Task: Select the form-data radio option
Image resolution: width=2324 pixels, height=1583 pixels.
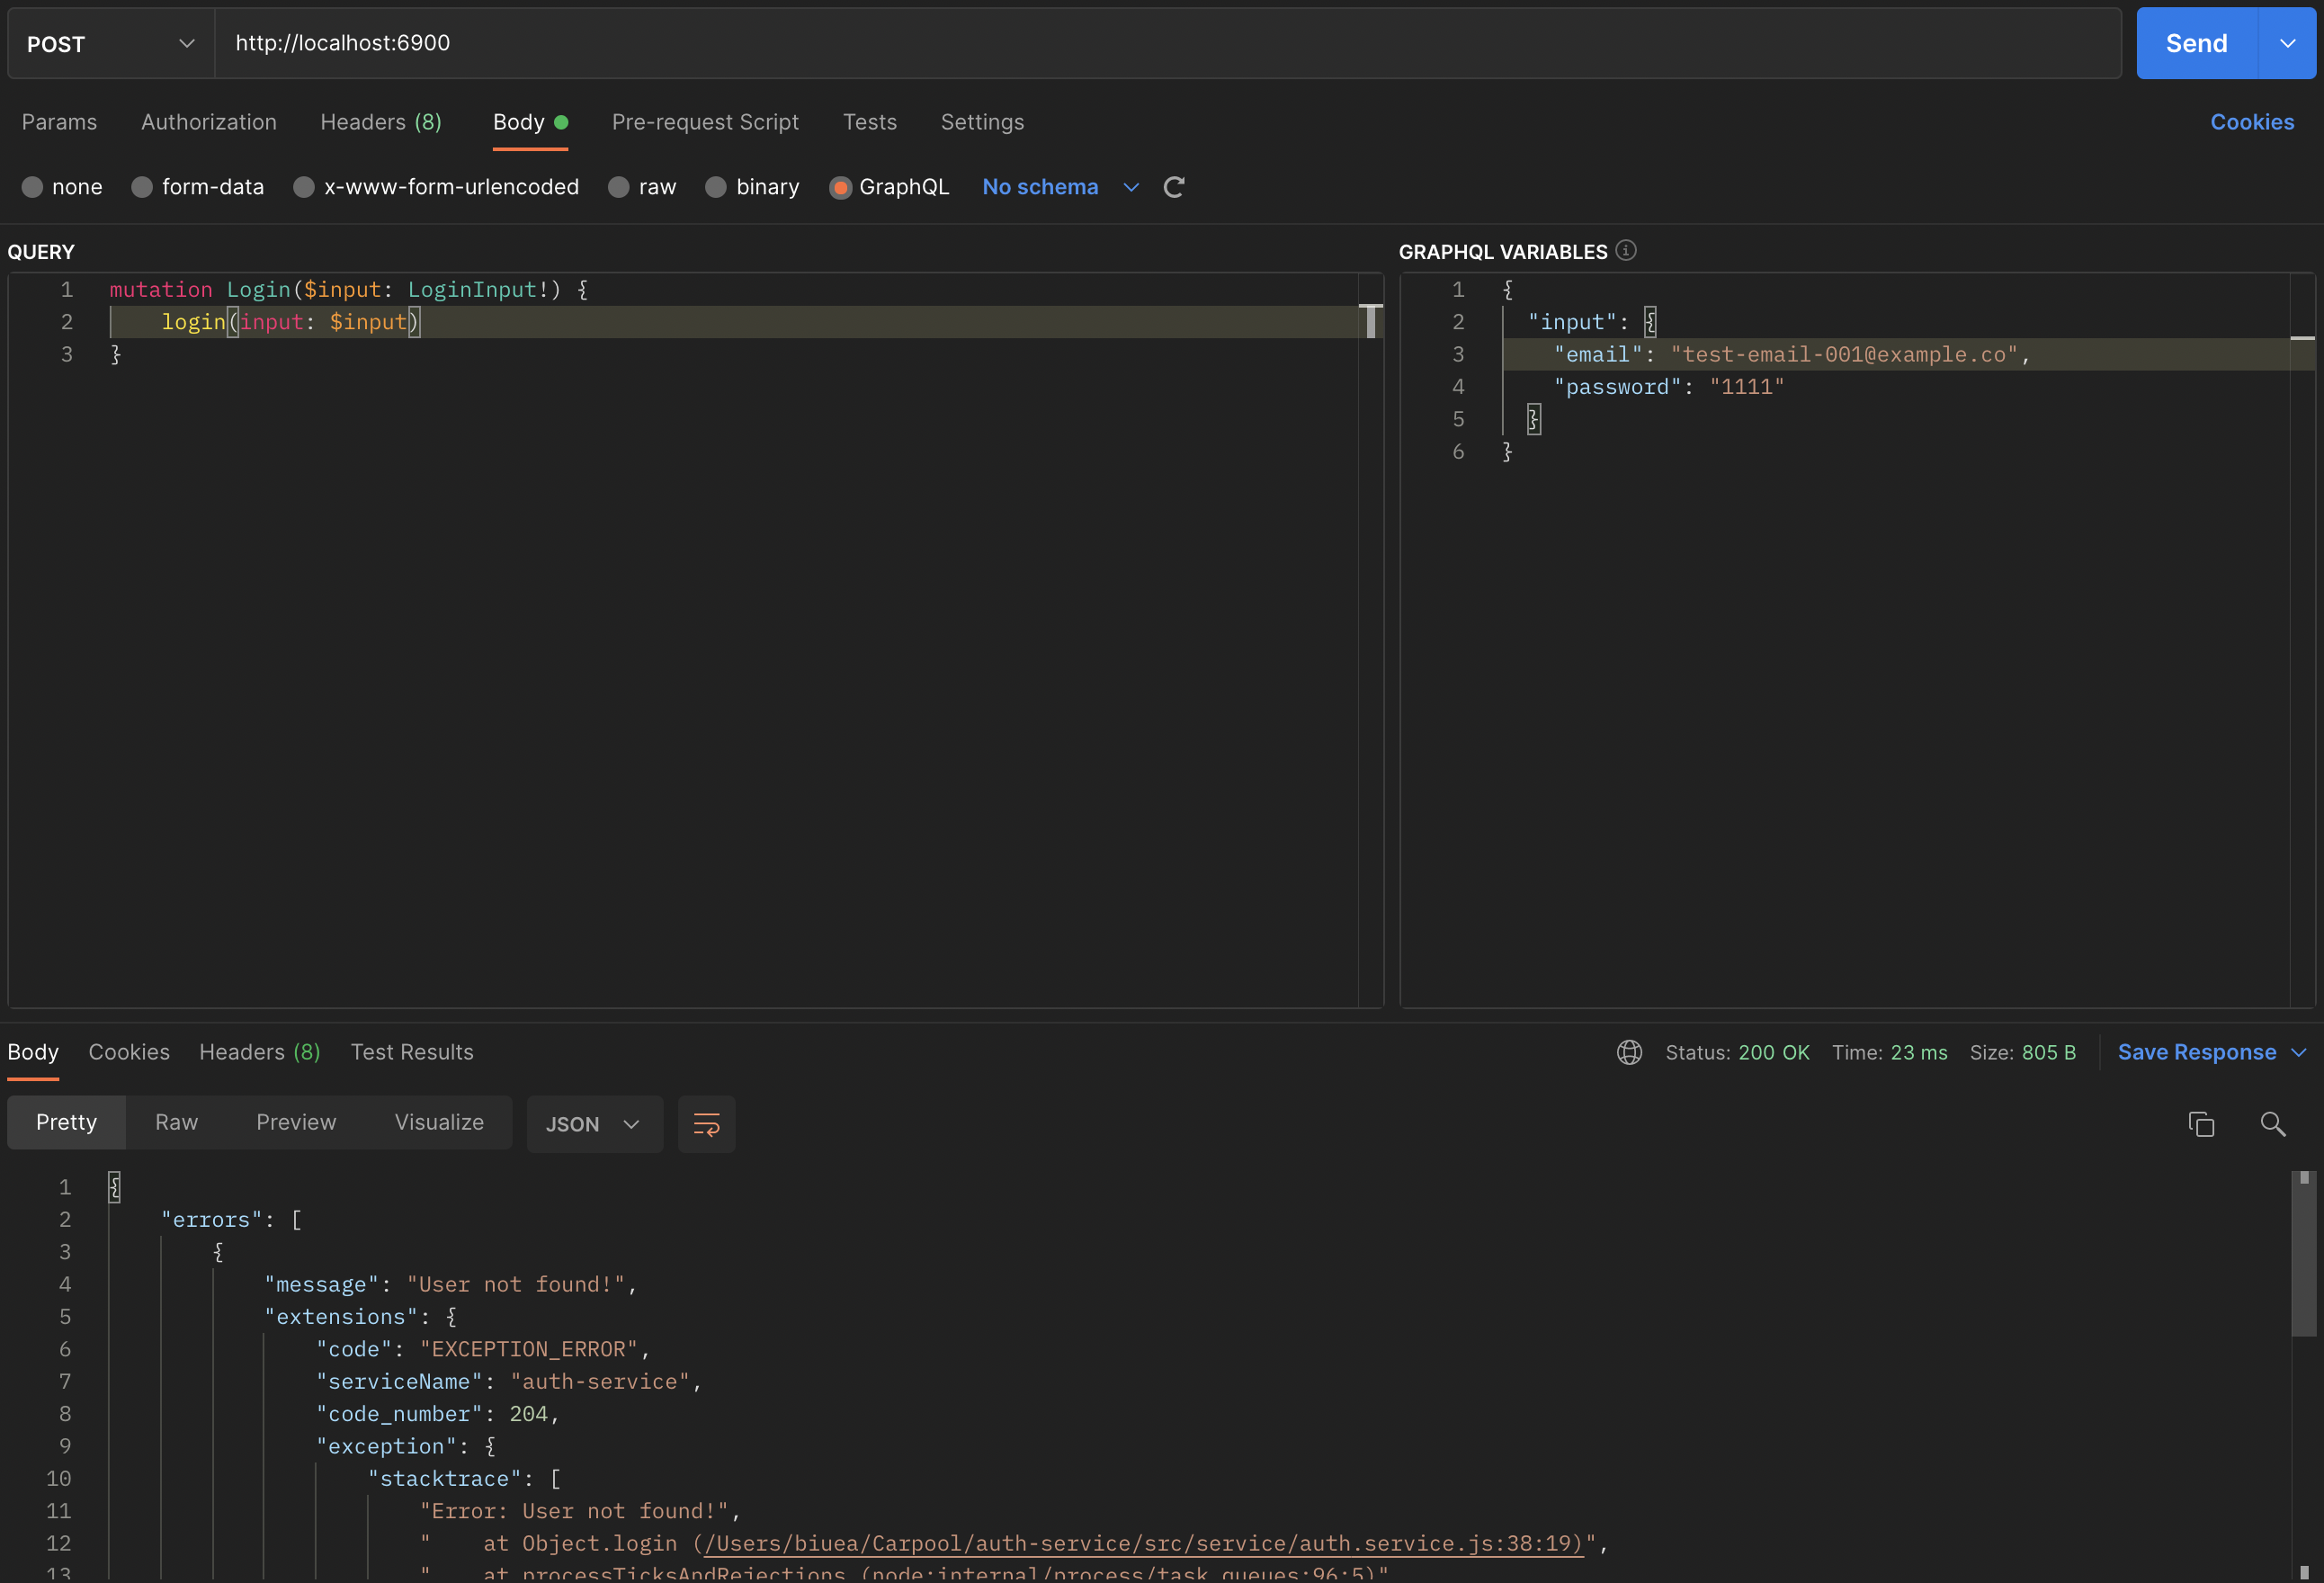Action: pyautogui.click(x=142, y=187)
